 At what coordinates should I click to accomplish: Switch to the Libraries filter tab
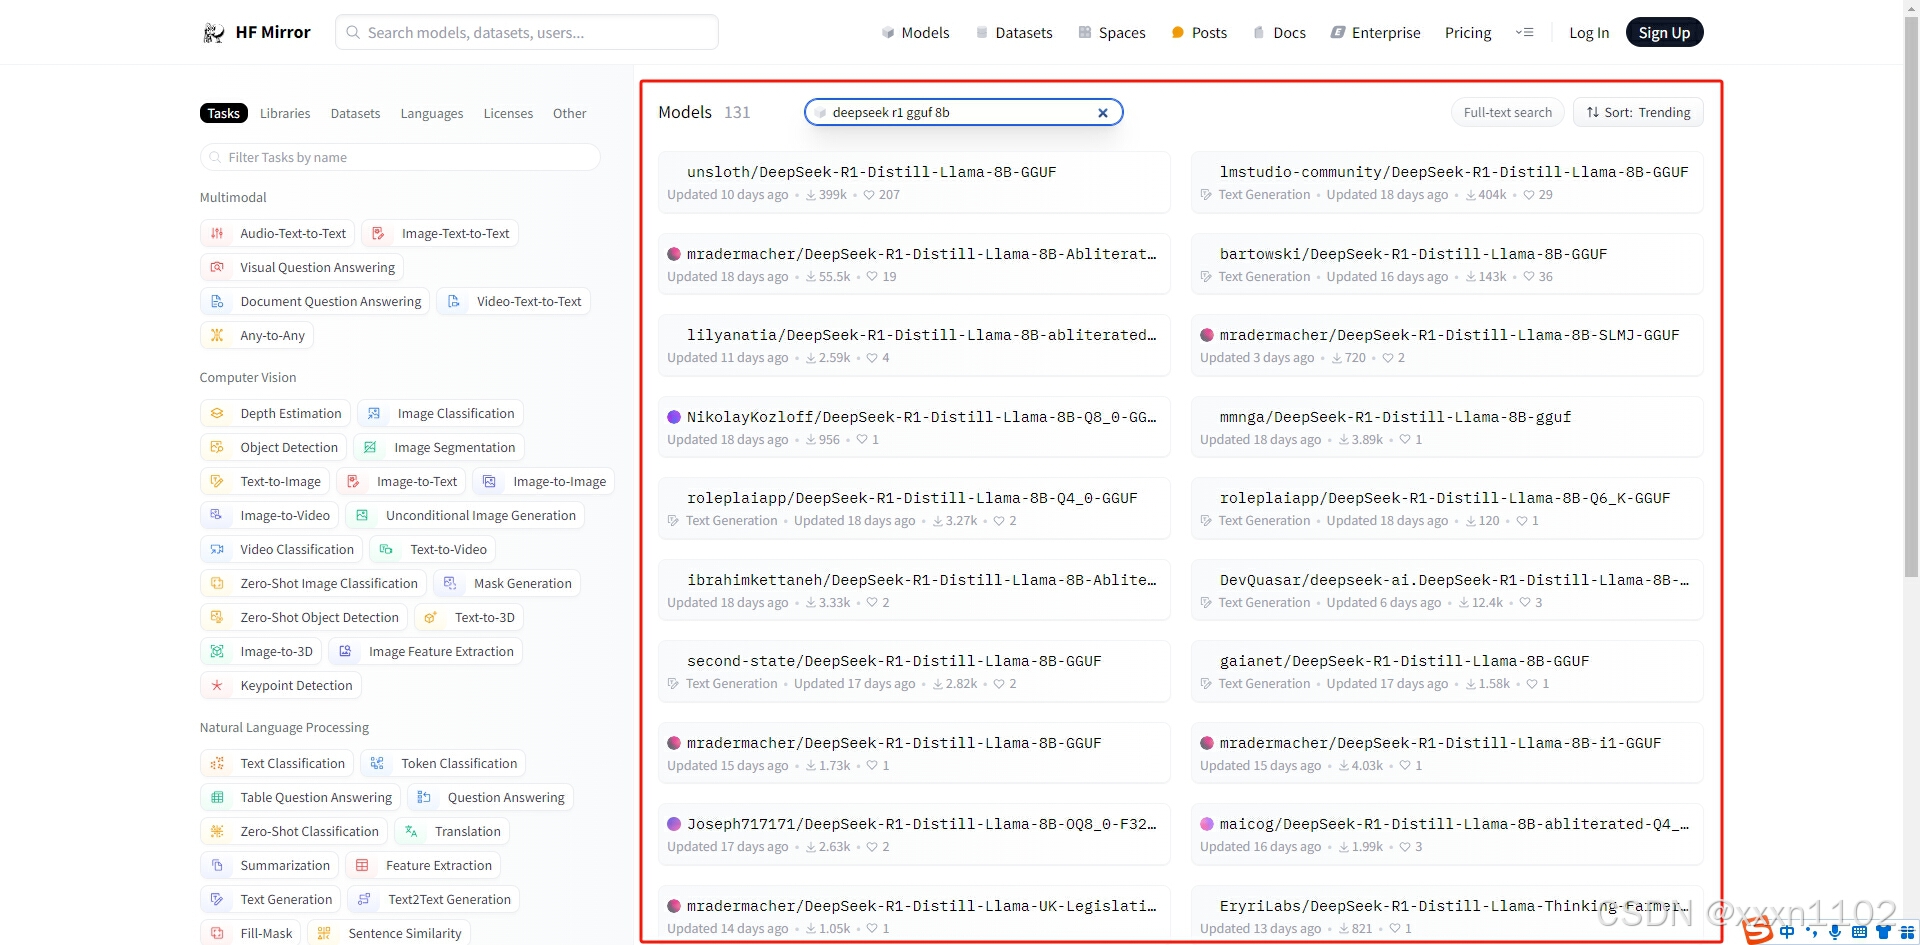point(285,114)
